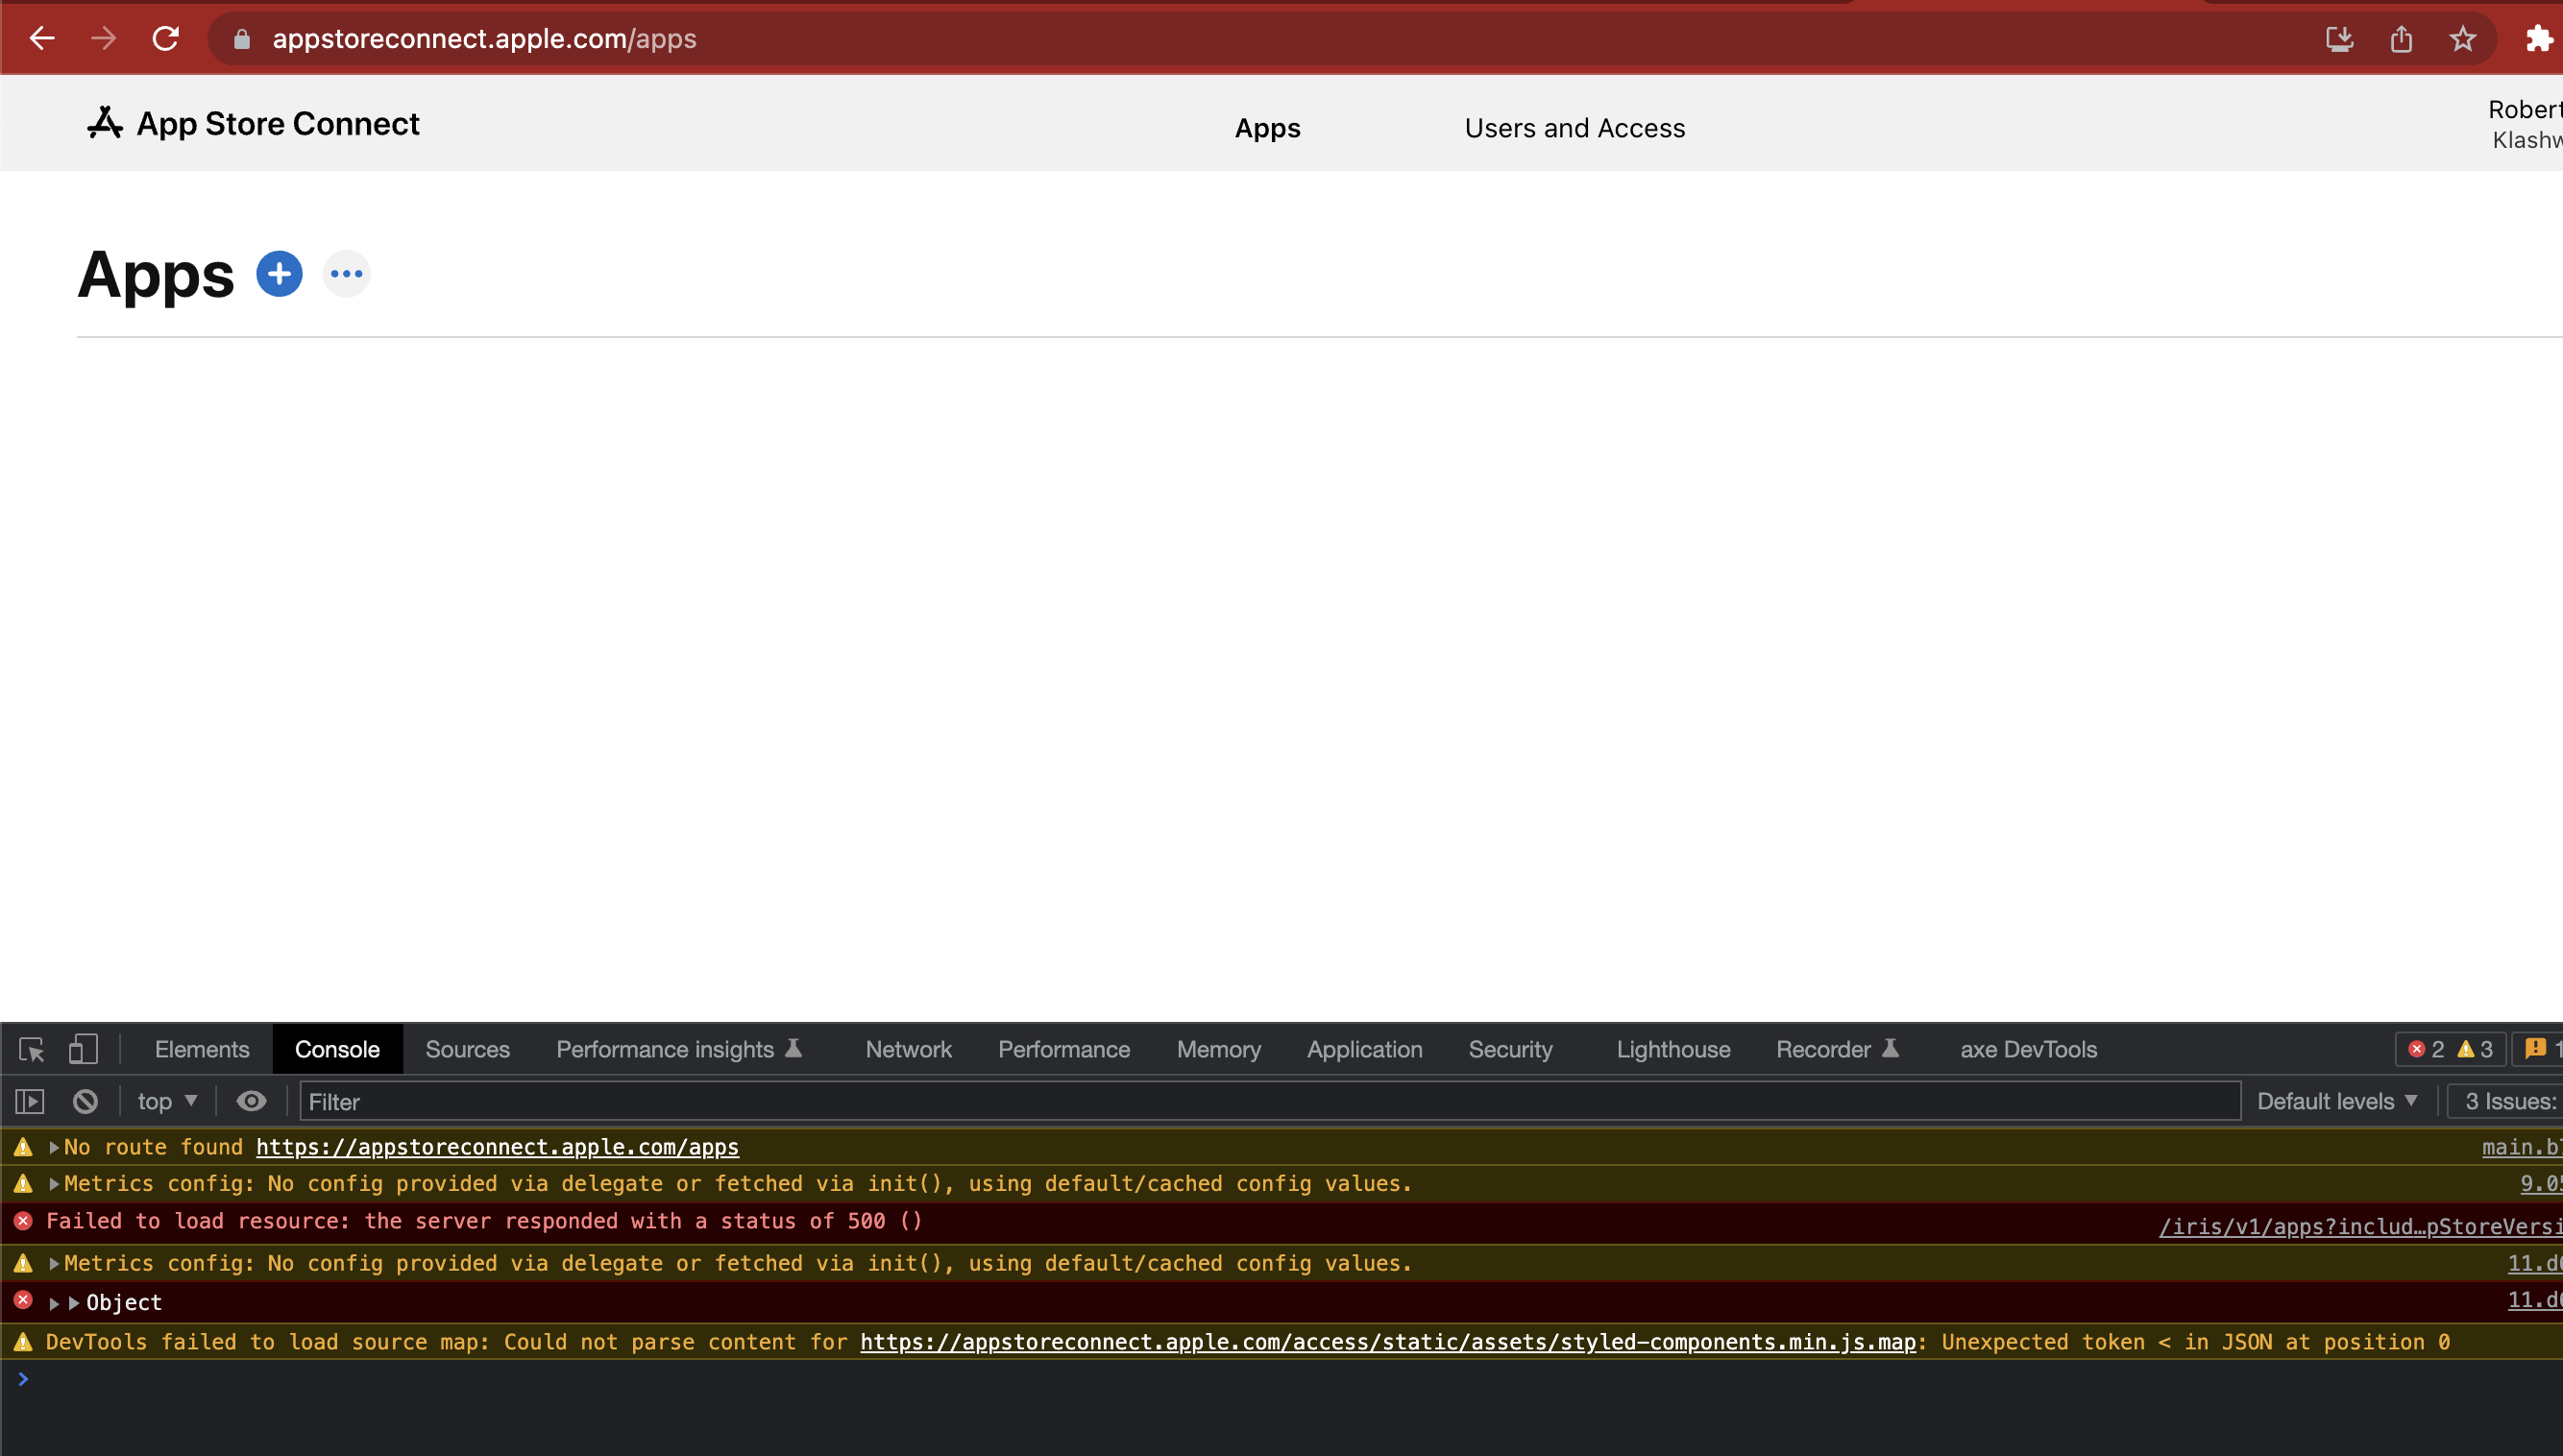Screen dimensions: 2563x1456
Task: Clear console with the ban icon
Action: pyautogui.click(x=85, y=1101)
